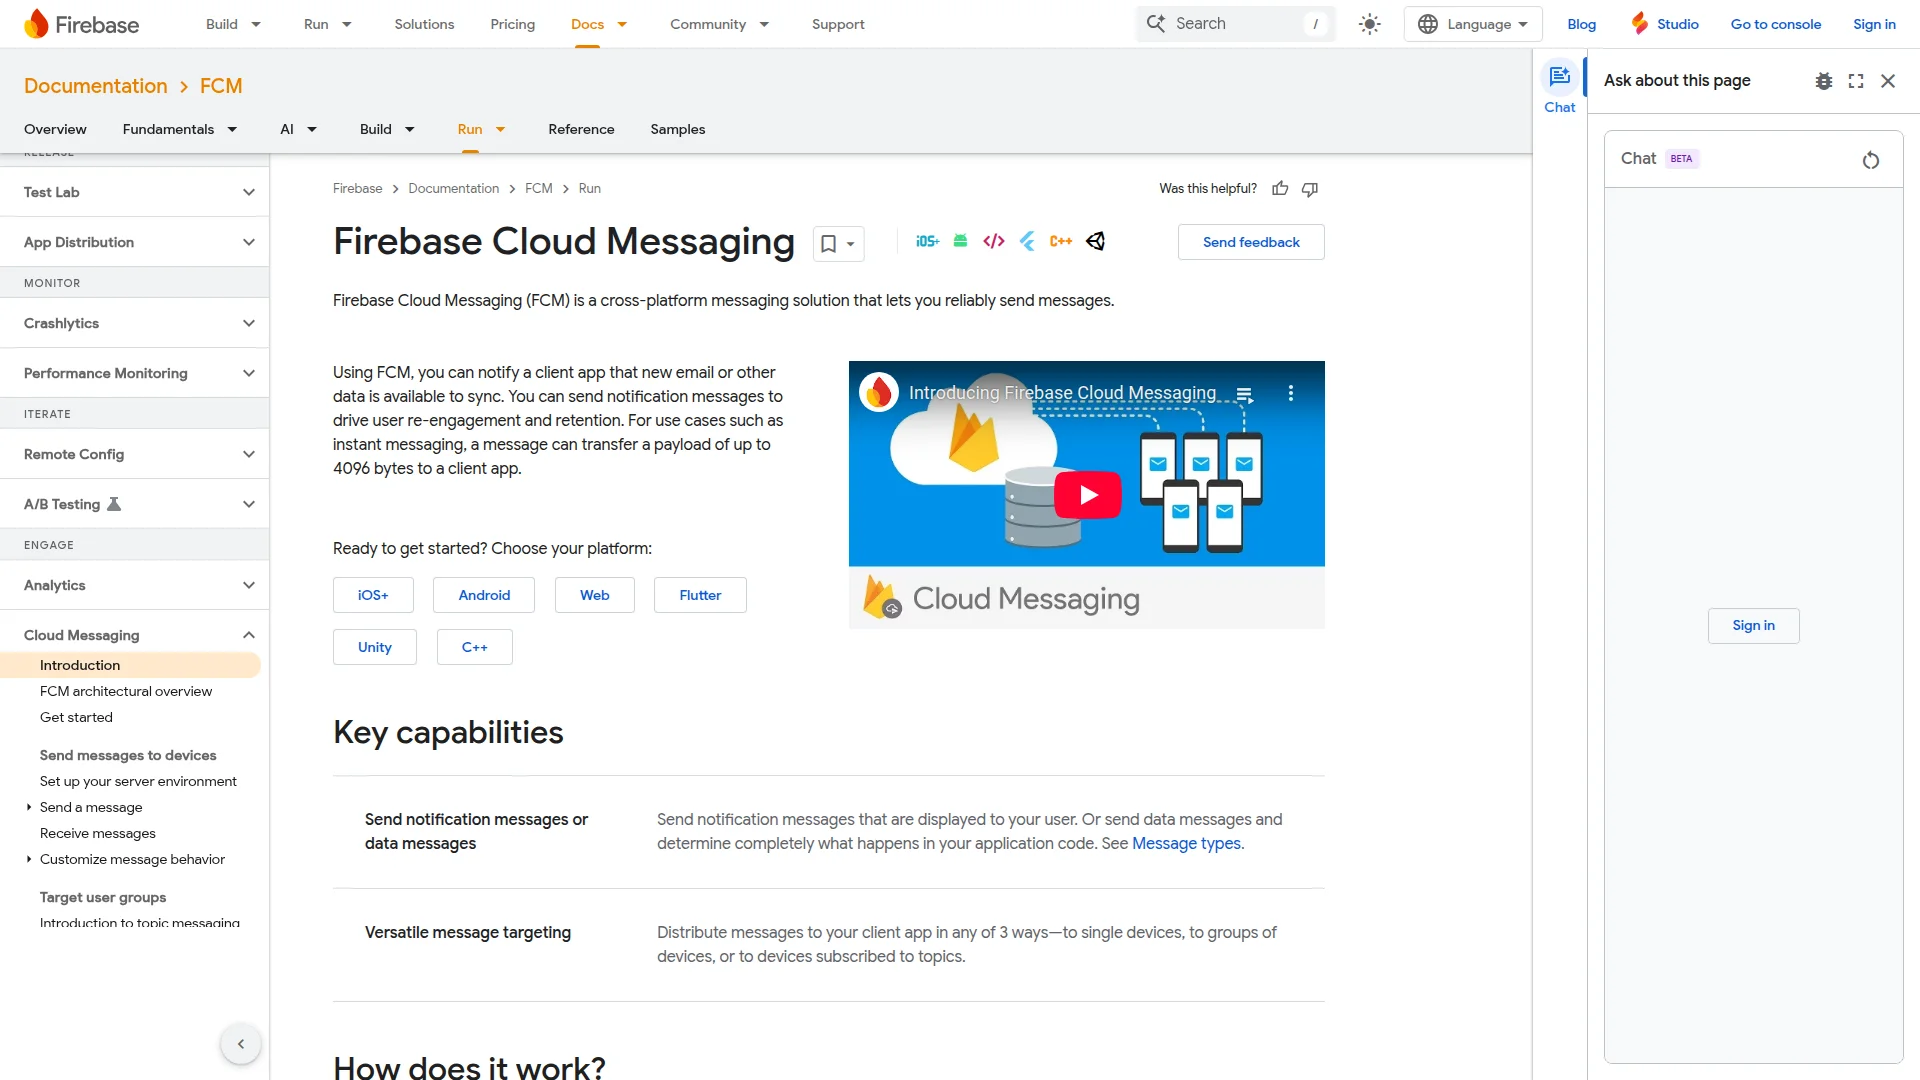The height and width of the screenshot is (1080, 1920).
Task: Click the Firebase logo in header
Action: (81, 24)
